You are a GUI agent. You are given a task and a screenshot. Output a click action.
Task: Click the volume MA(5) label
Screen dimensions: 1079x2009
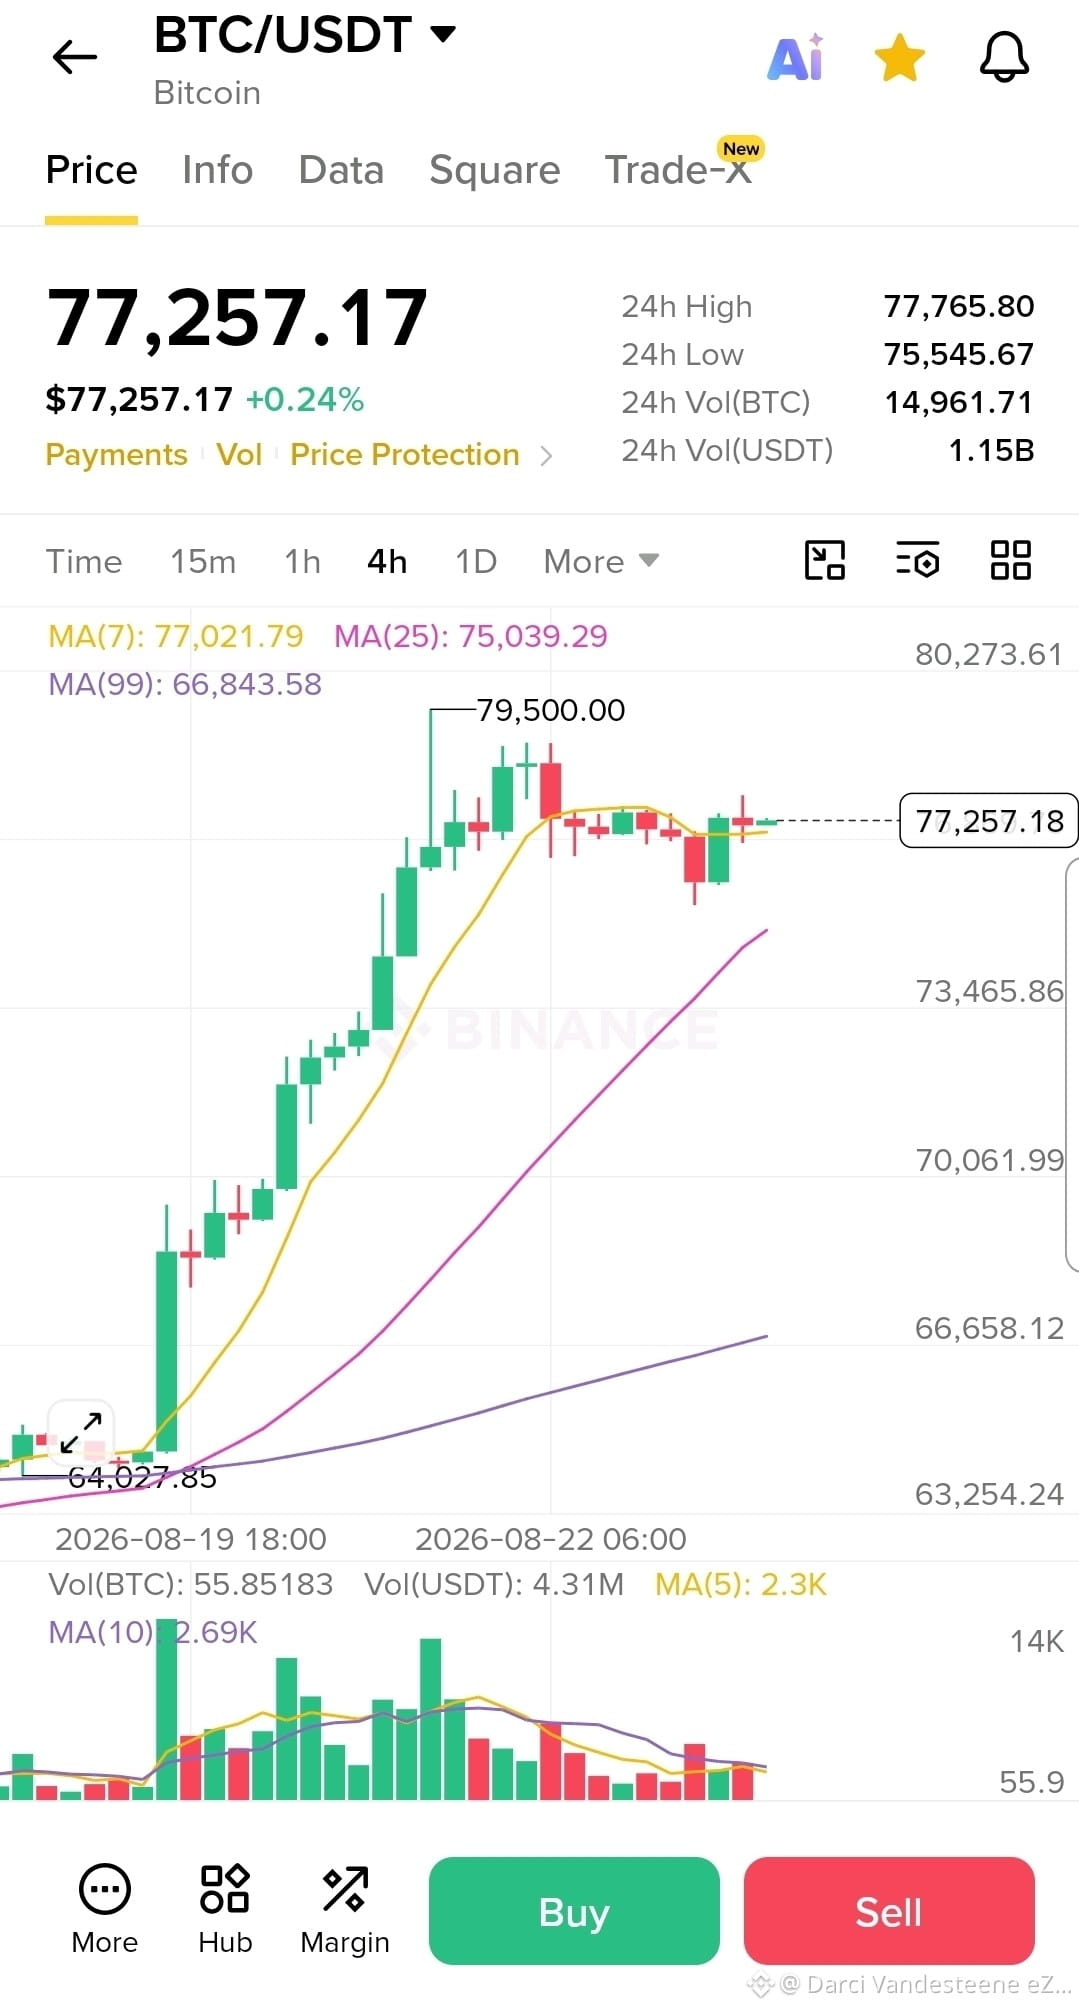coord(741,1584)
